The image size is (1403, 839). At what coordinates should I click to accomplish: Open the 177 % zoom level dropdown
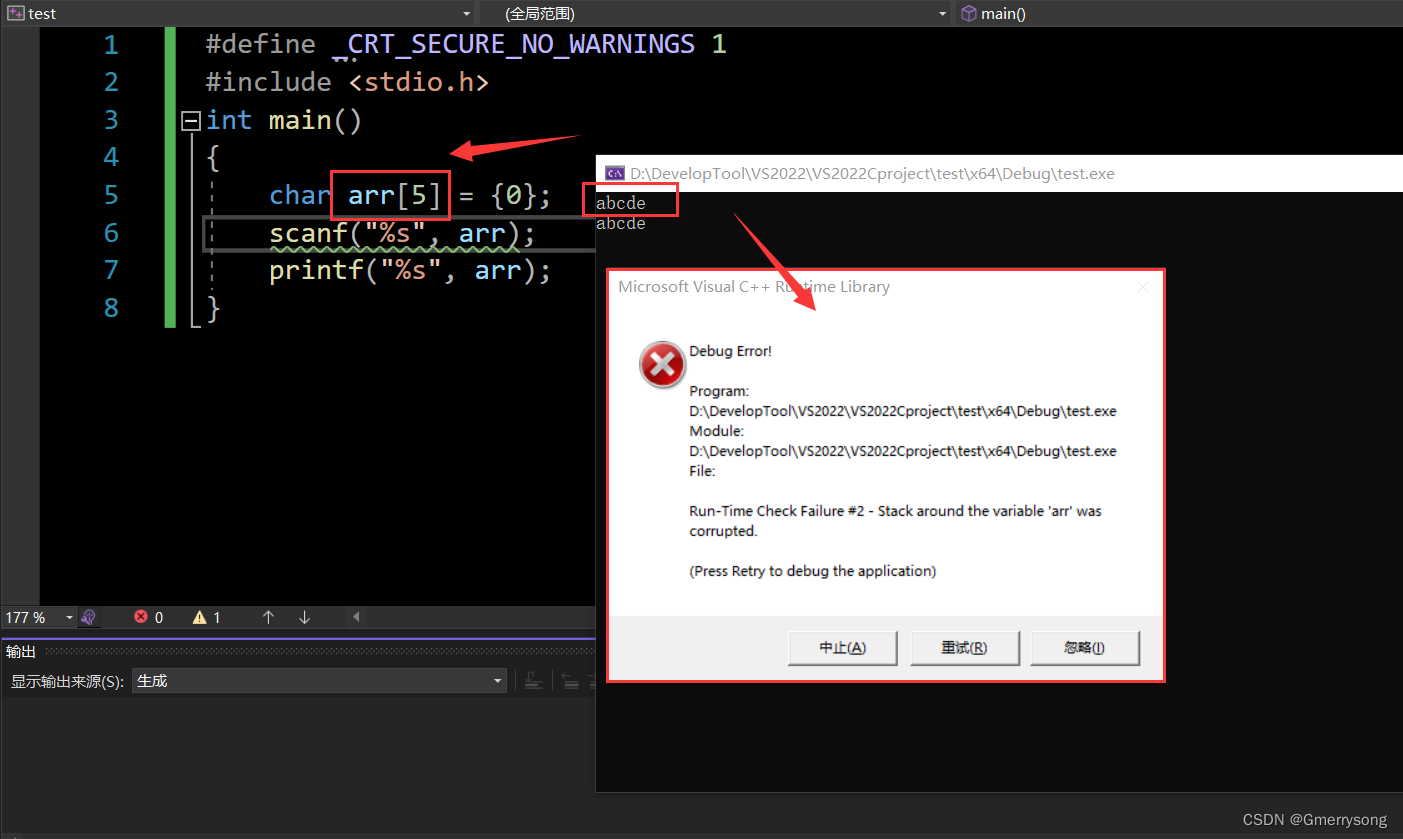point(40,617)
